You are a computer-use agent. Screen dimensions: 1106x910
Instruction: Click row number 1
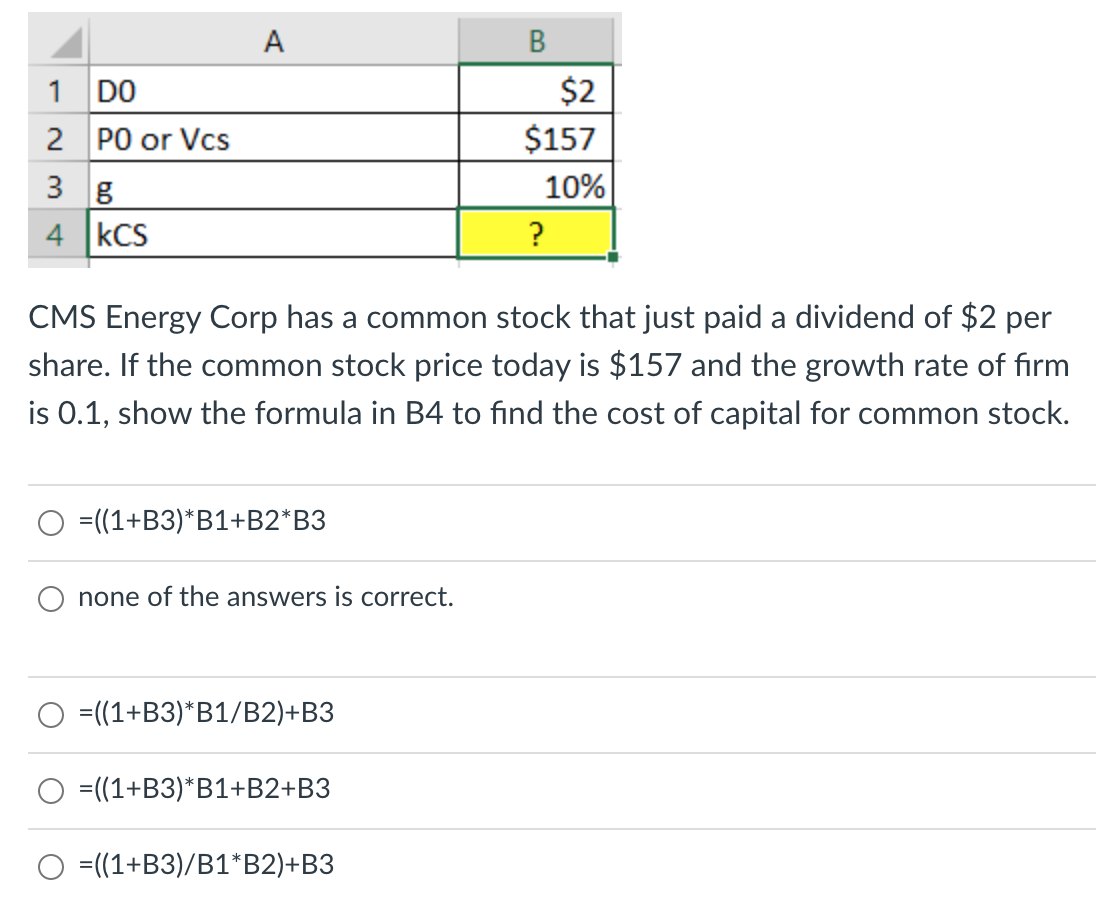(55, 91)
